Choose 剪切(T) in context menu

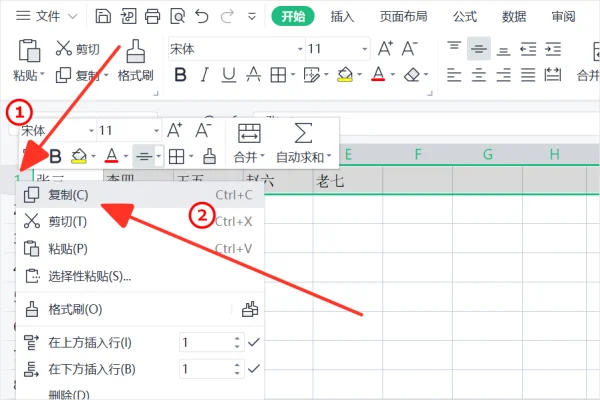140,222
